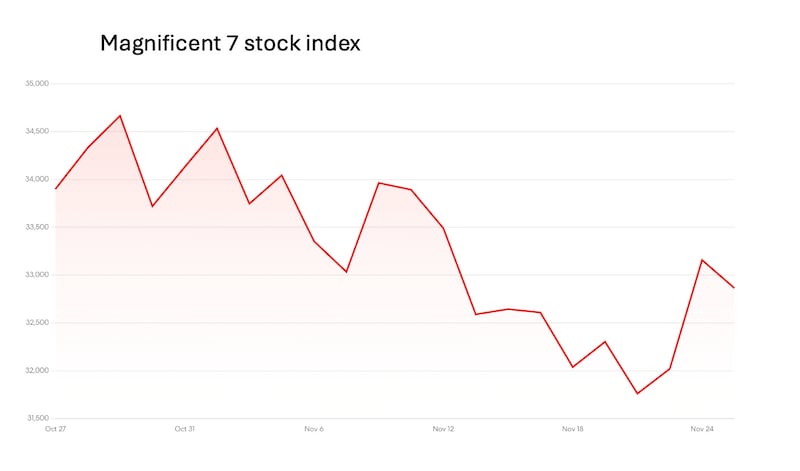Click the Nov 18 date label

(573, 429)
